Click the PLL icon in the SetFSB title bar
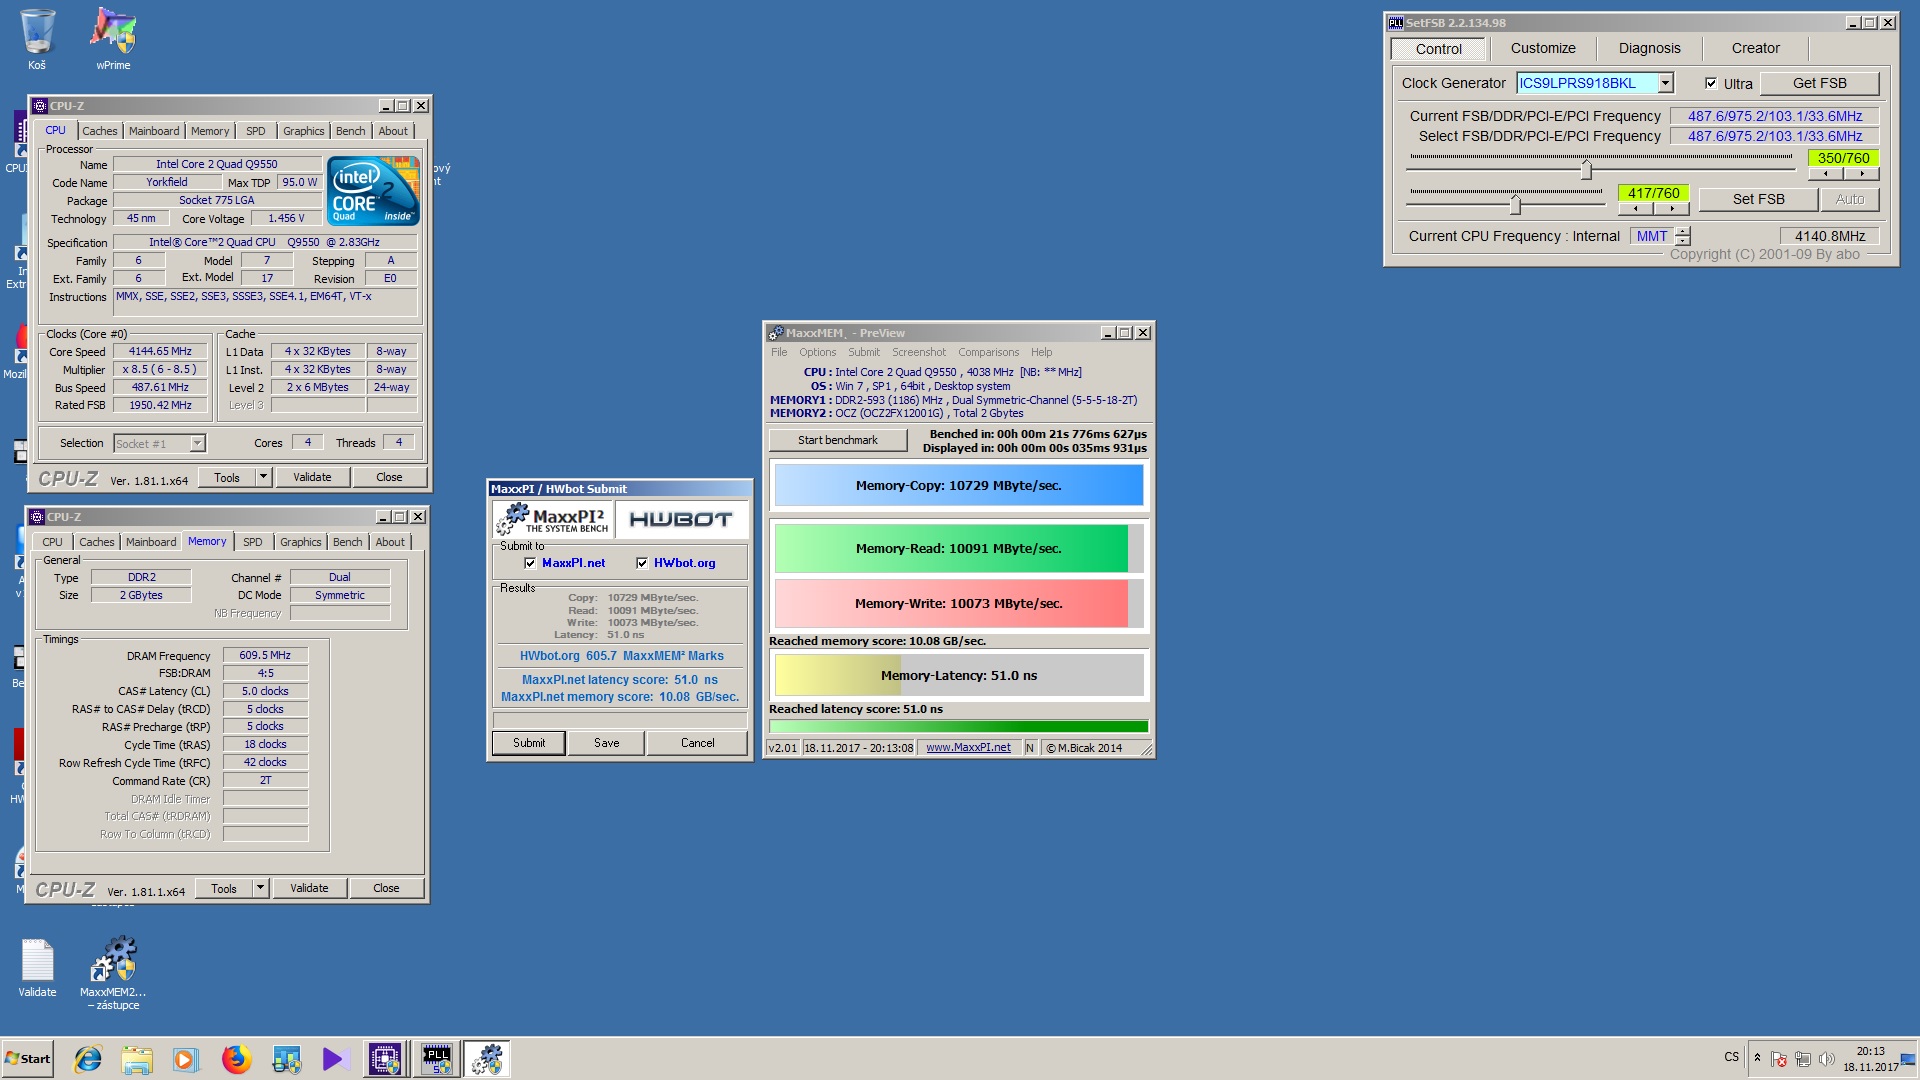This screenshot has height=1080, width=1920. click(x=1396, y=22)
